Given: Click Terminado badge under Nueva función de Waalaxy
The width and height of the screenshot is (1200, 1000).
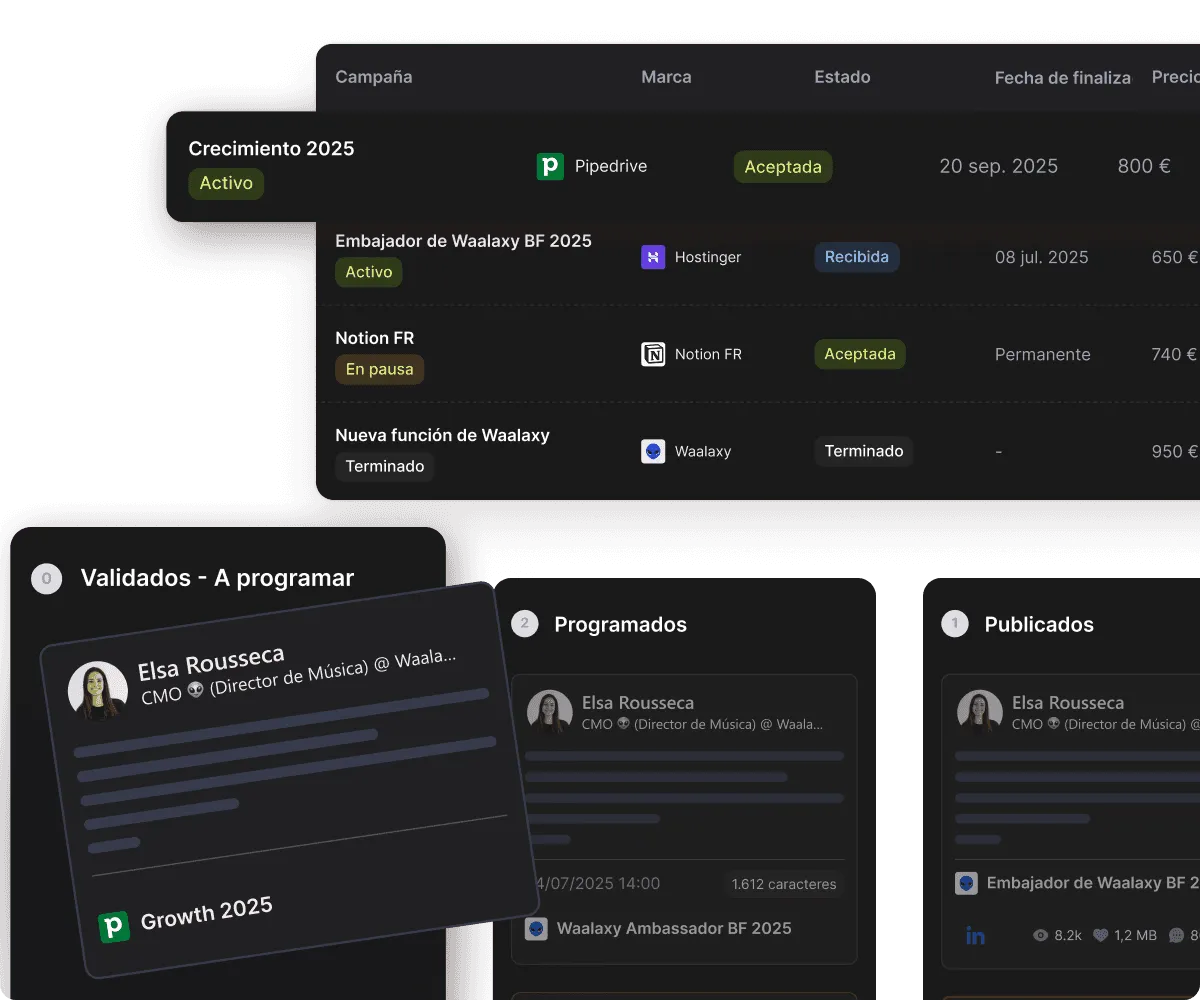Looking at the screenshot, I should click(x=385, y=466).
